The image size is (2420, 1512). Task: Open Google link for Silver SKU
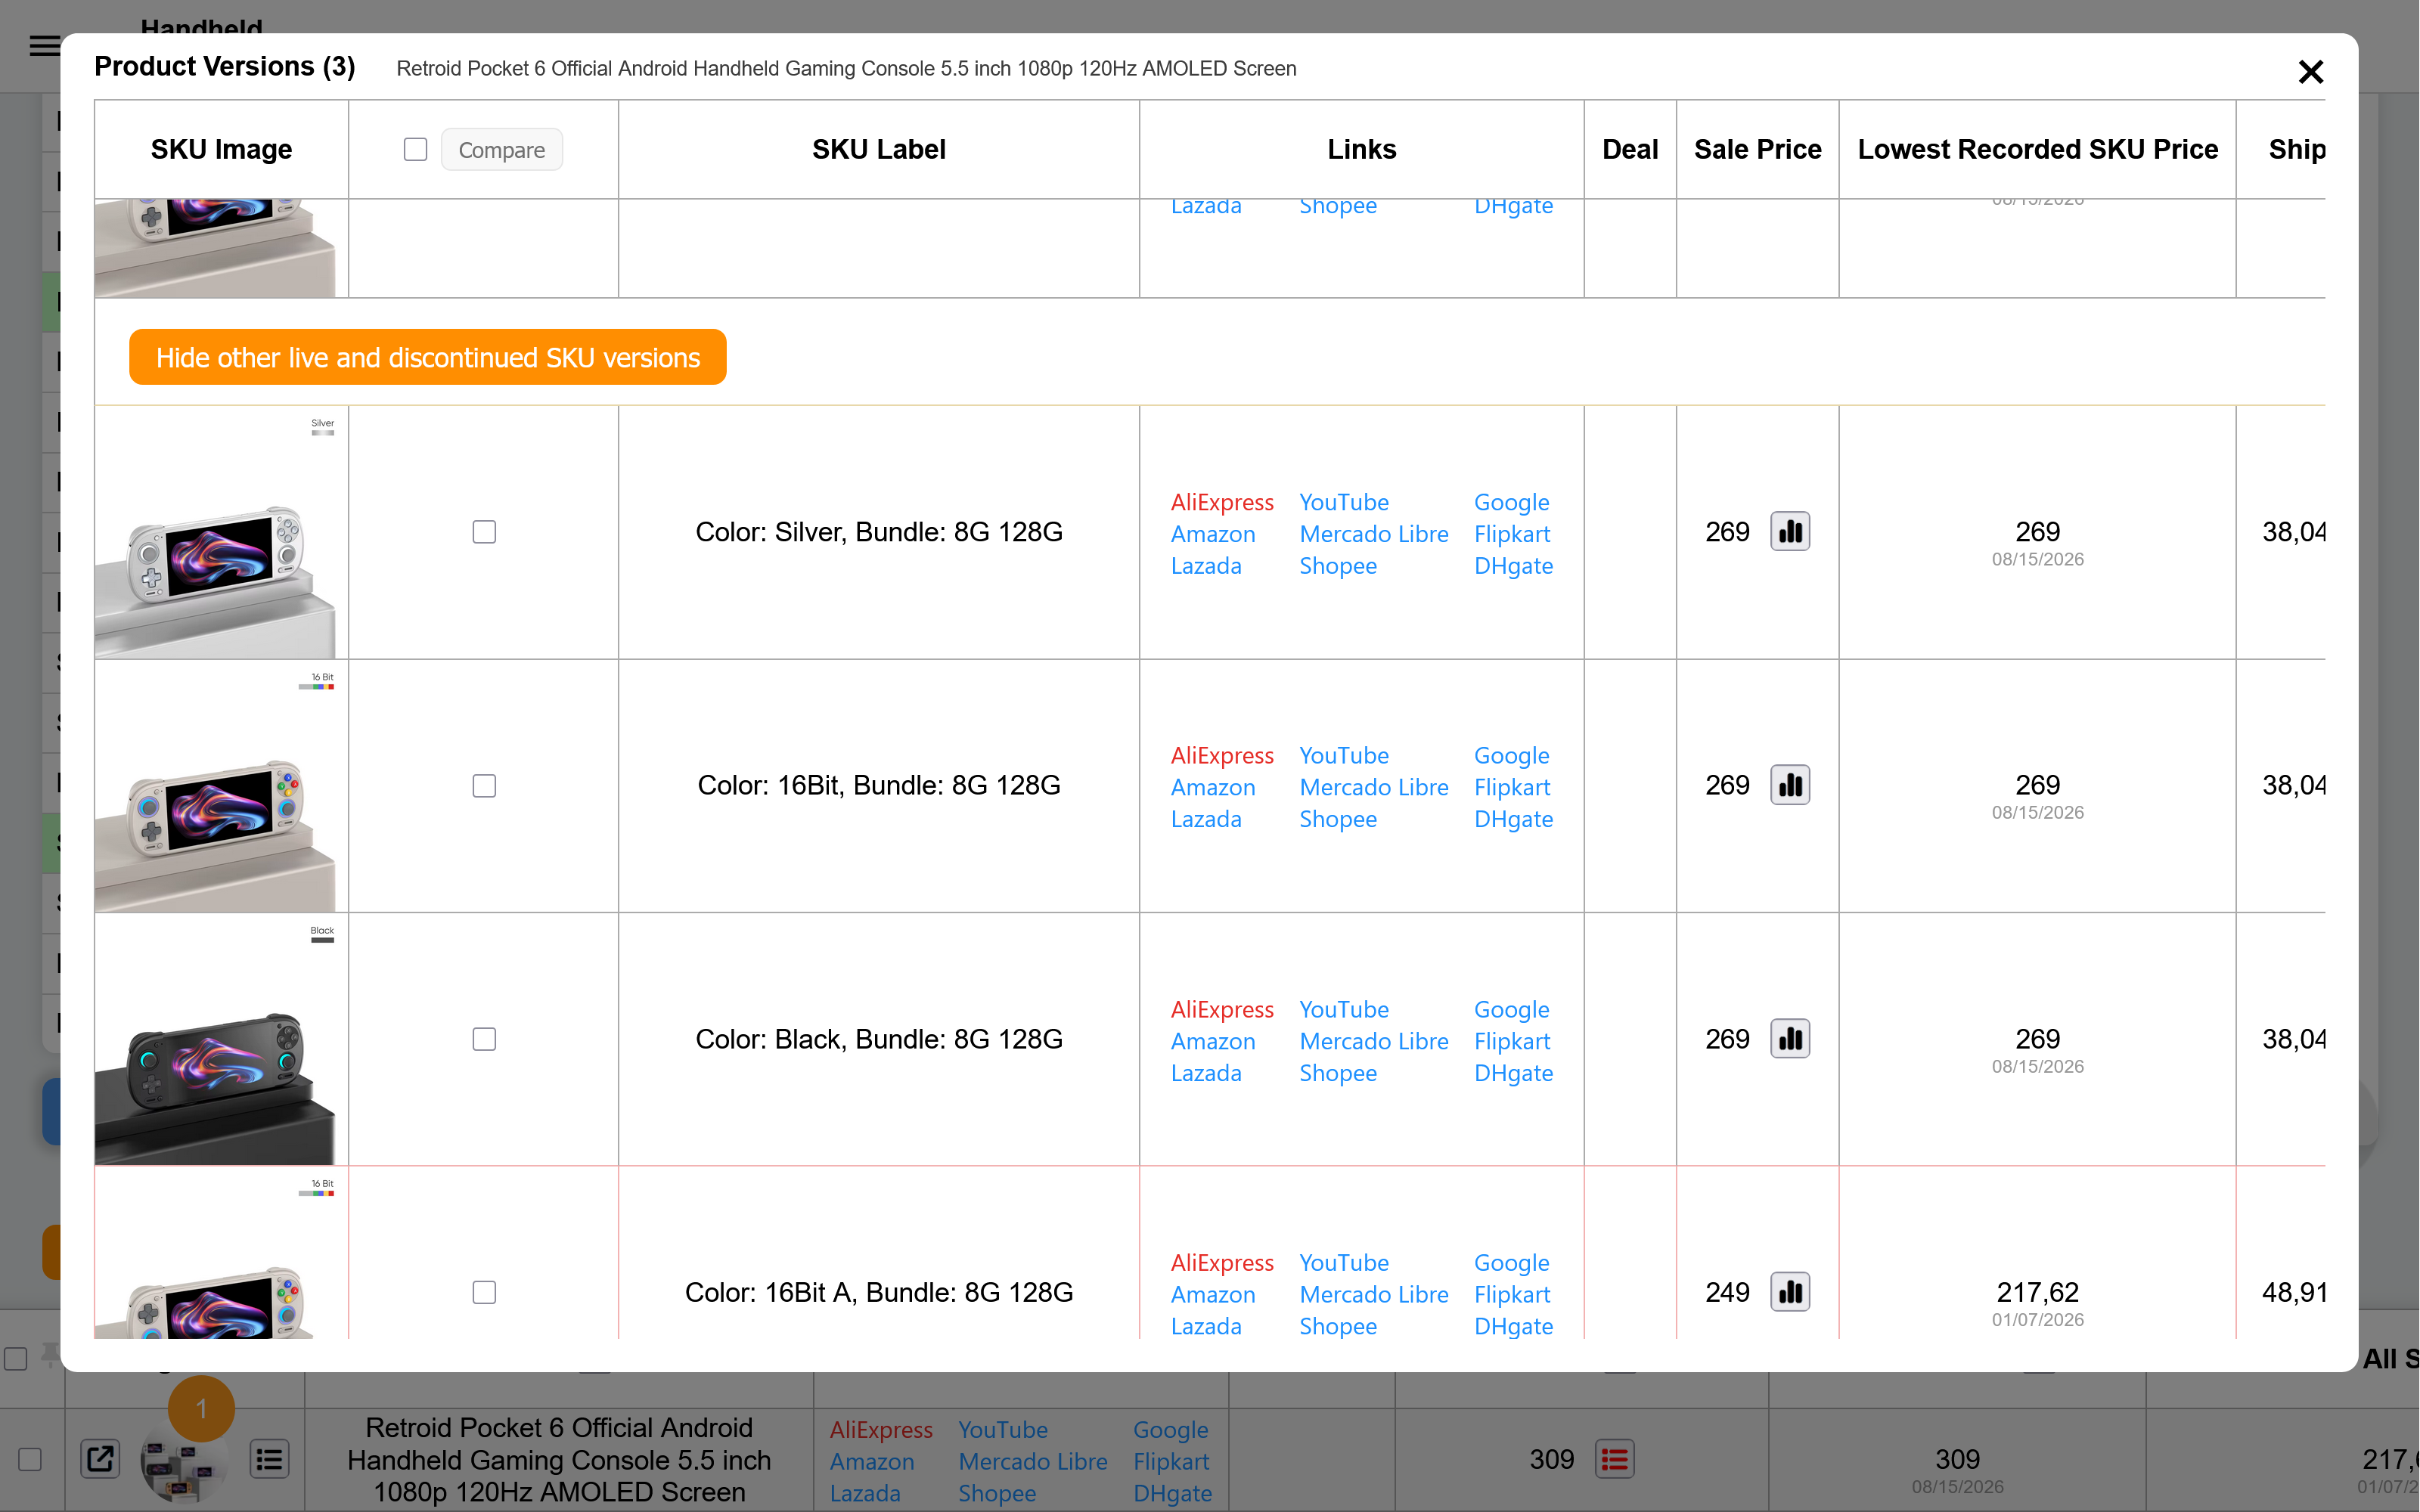click(1512, 502)
